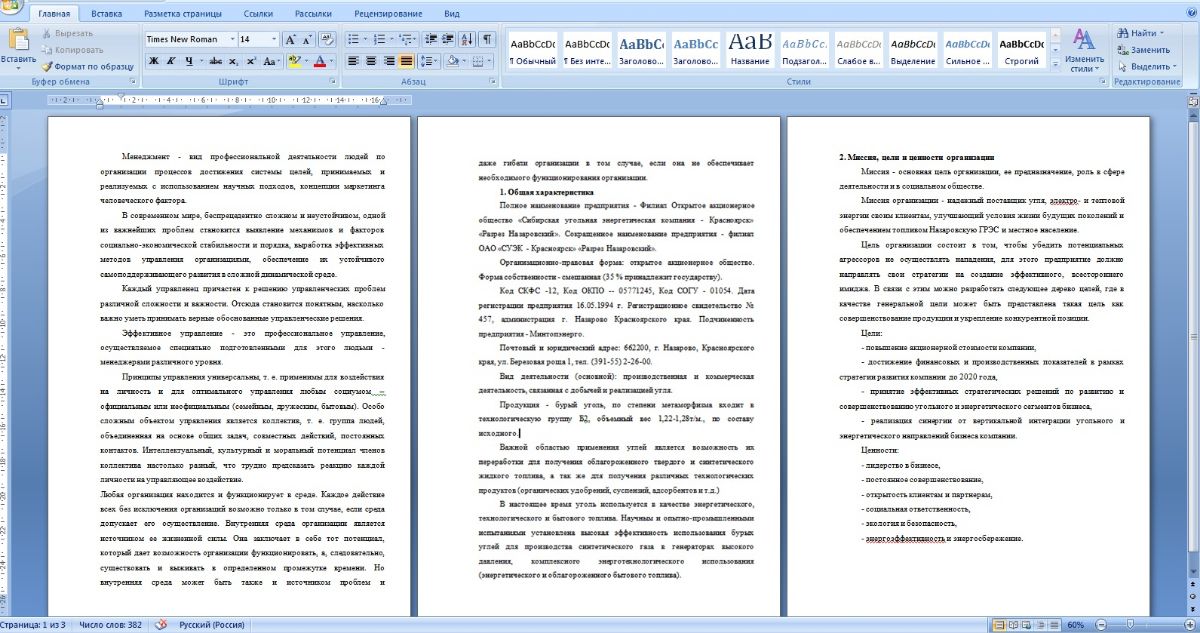The height and width of the screenshot is (633, 1200).
Task: Click the font color red A swatch
Action: [x=319, y=61]
